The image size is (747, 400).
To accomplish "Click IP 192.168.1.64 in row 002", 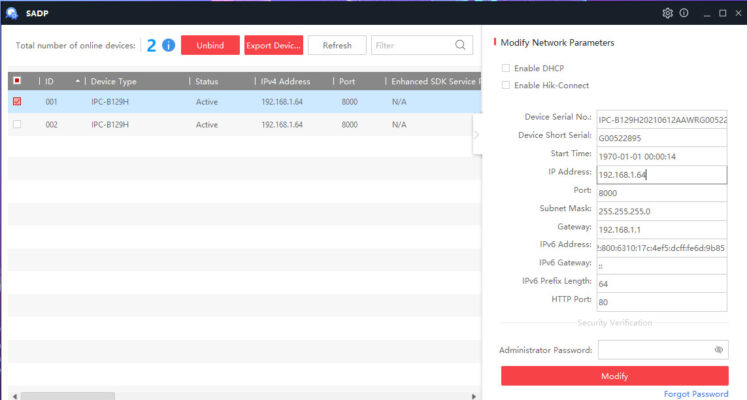I will [x=282, y=125].
